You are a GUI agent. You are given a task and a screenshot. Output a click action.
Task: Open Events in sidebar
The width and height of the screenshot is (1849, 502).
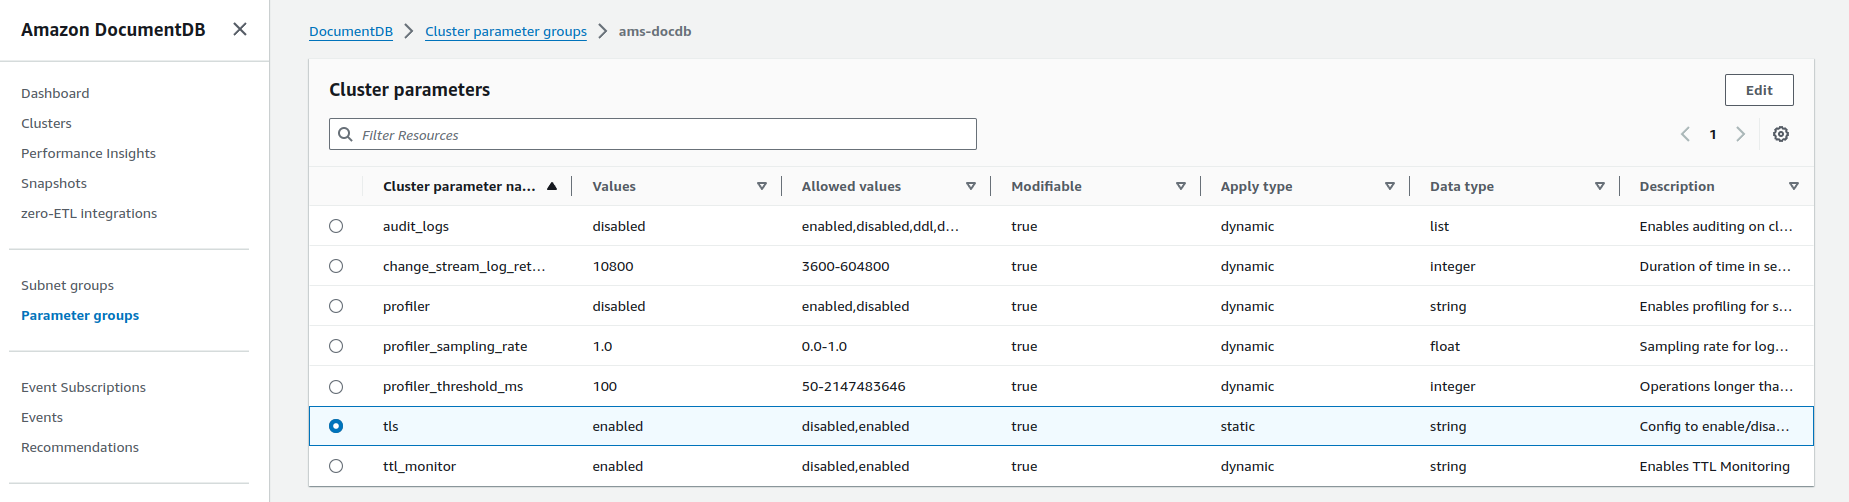click(42, 417)
